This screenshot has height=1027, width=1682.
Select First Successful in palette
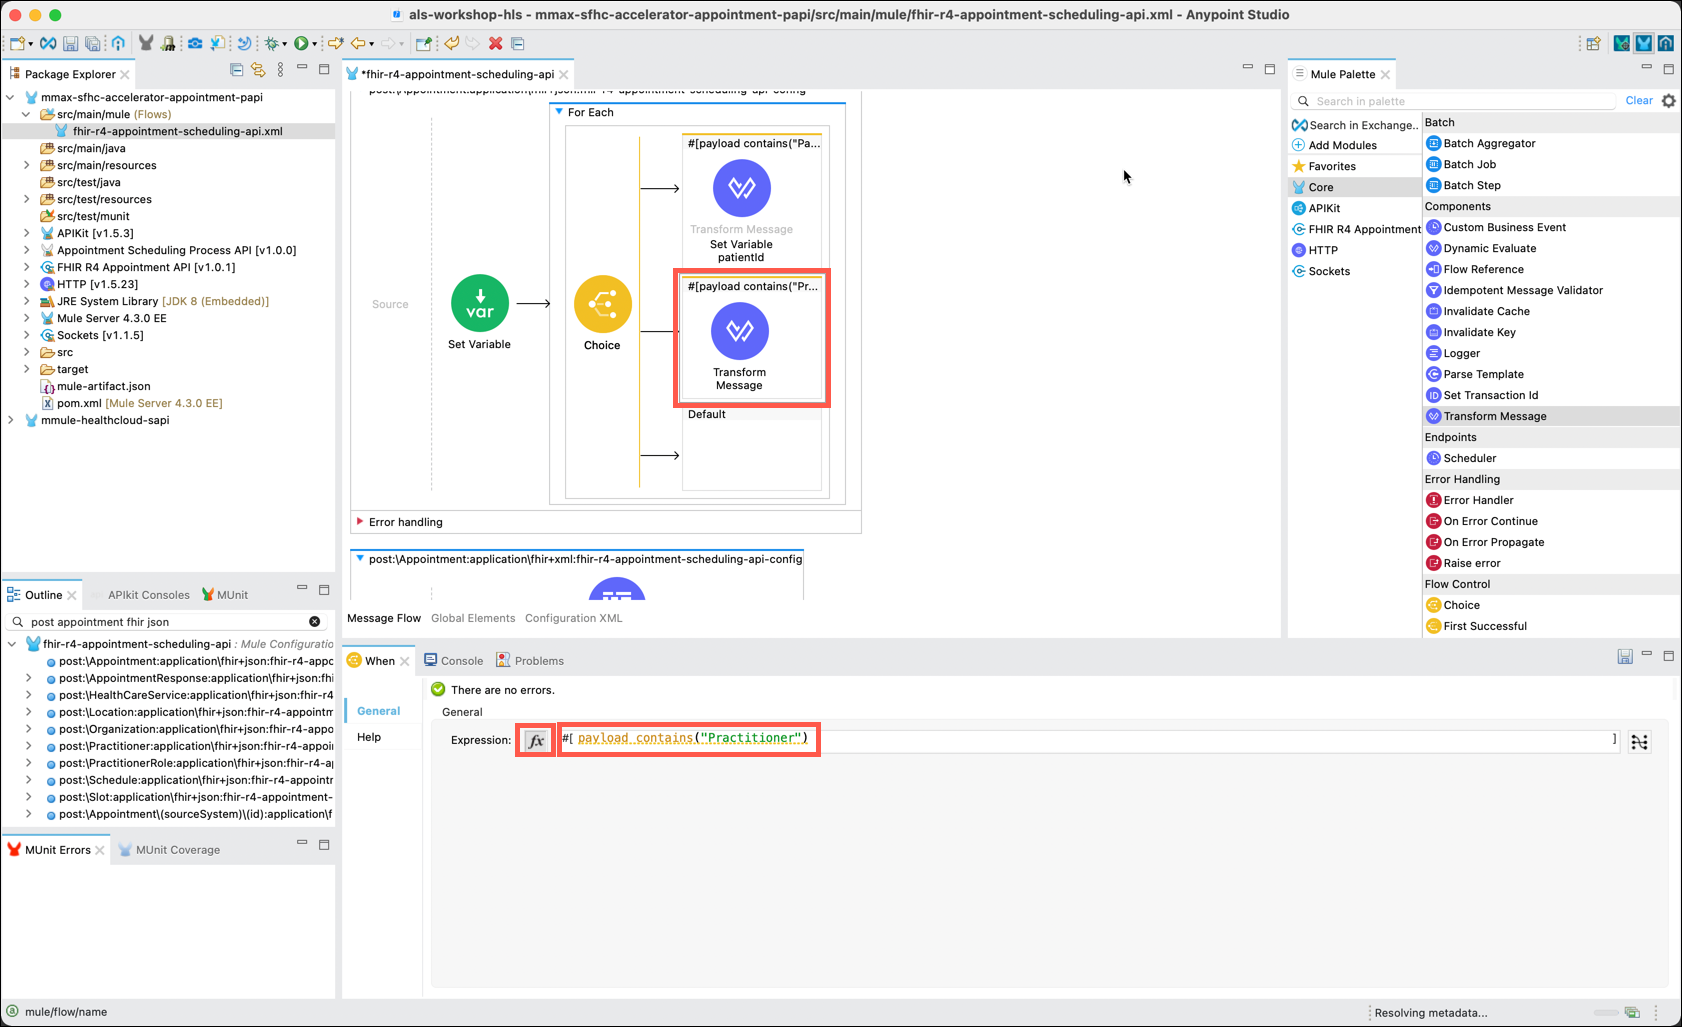tap(1476, 626)
